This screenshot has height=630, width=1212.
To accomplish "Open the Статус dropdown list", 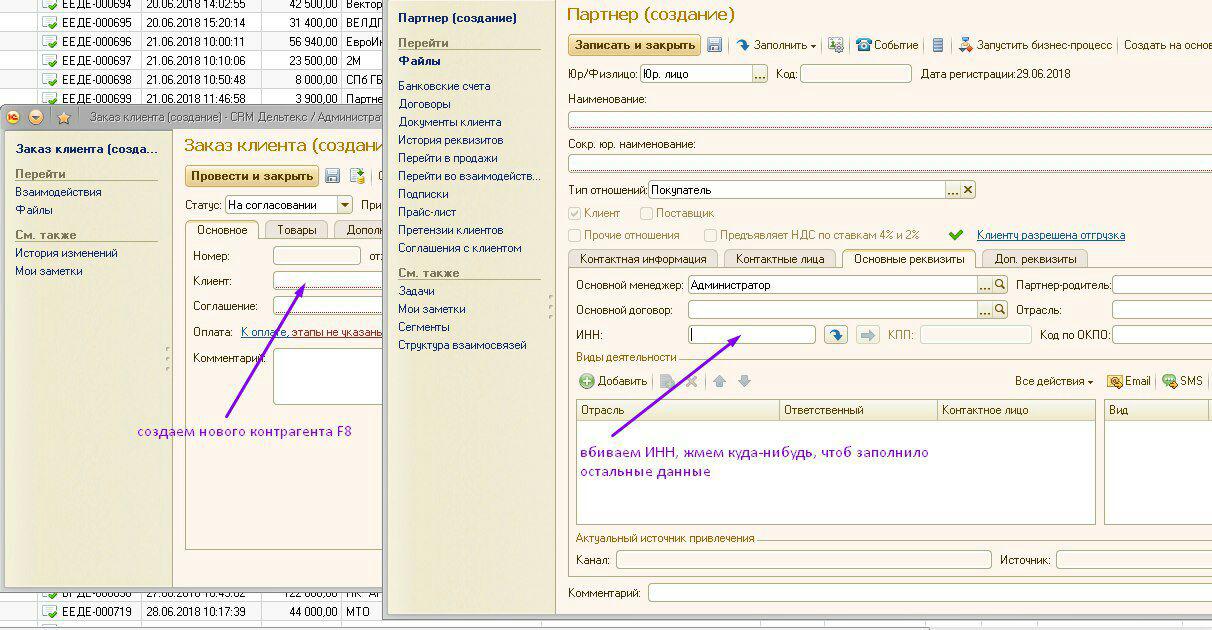I will (345, 205).
